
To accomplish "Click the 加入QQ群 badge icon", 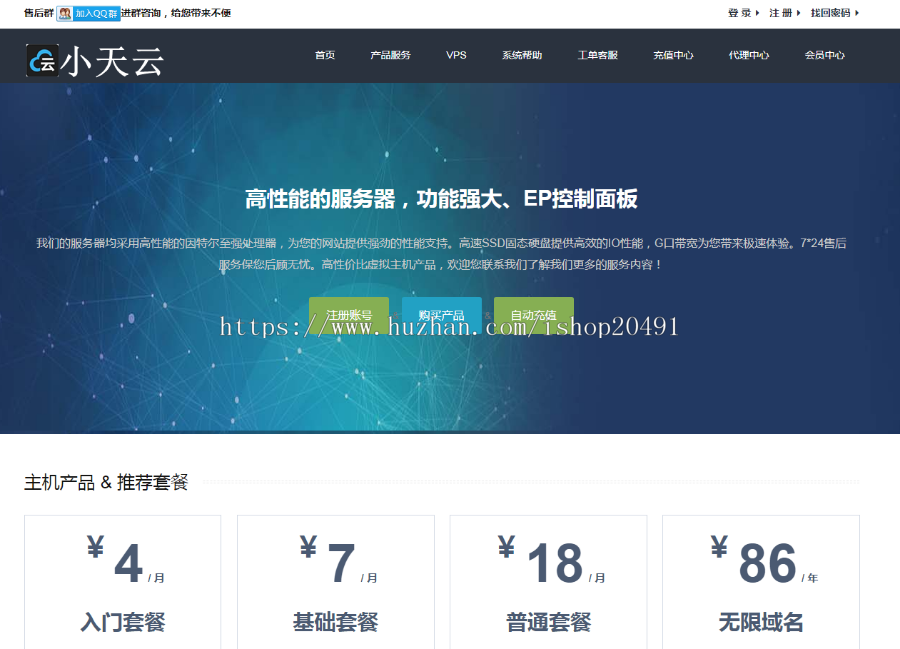I will click(x=65, y=13).
